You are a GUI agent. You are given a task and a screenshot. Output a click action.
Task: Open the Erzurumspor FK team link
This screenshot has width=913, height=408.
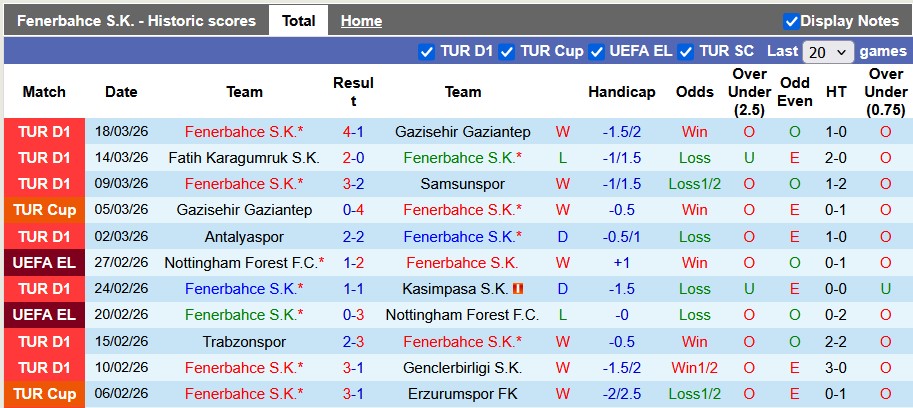462,393
